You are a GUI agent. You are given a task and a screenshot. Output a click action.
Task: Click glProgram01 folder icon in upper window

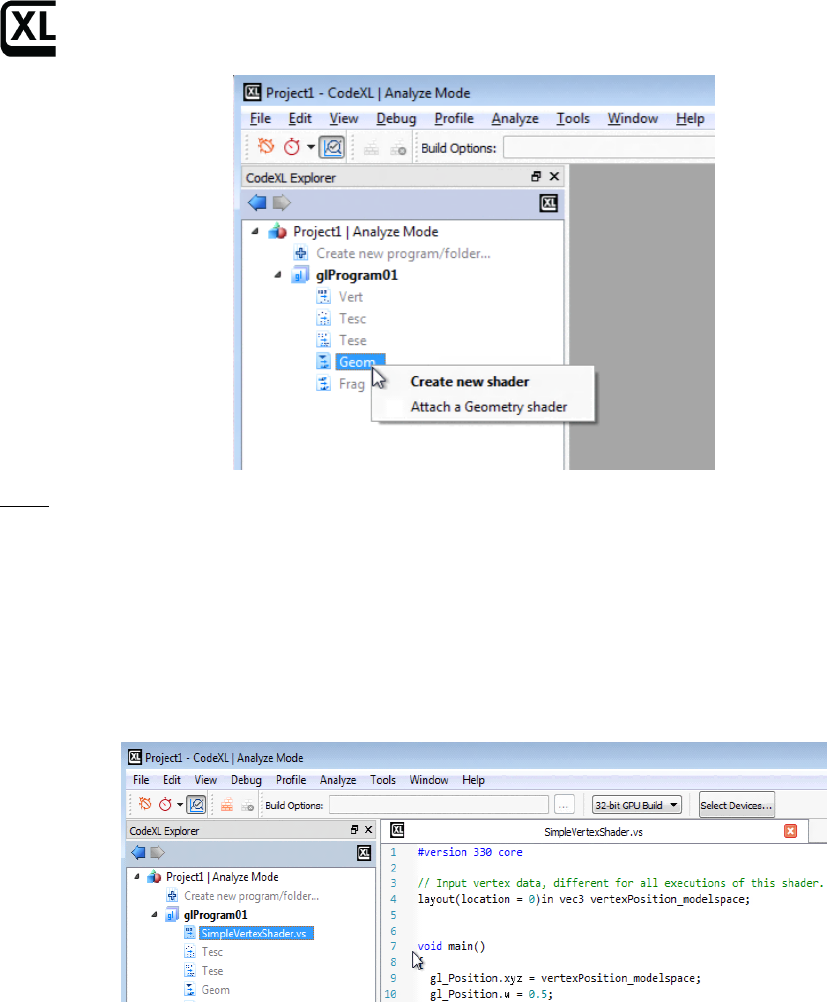tap(299, 275)
